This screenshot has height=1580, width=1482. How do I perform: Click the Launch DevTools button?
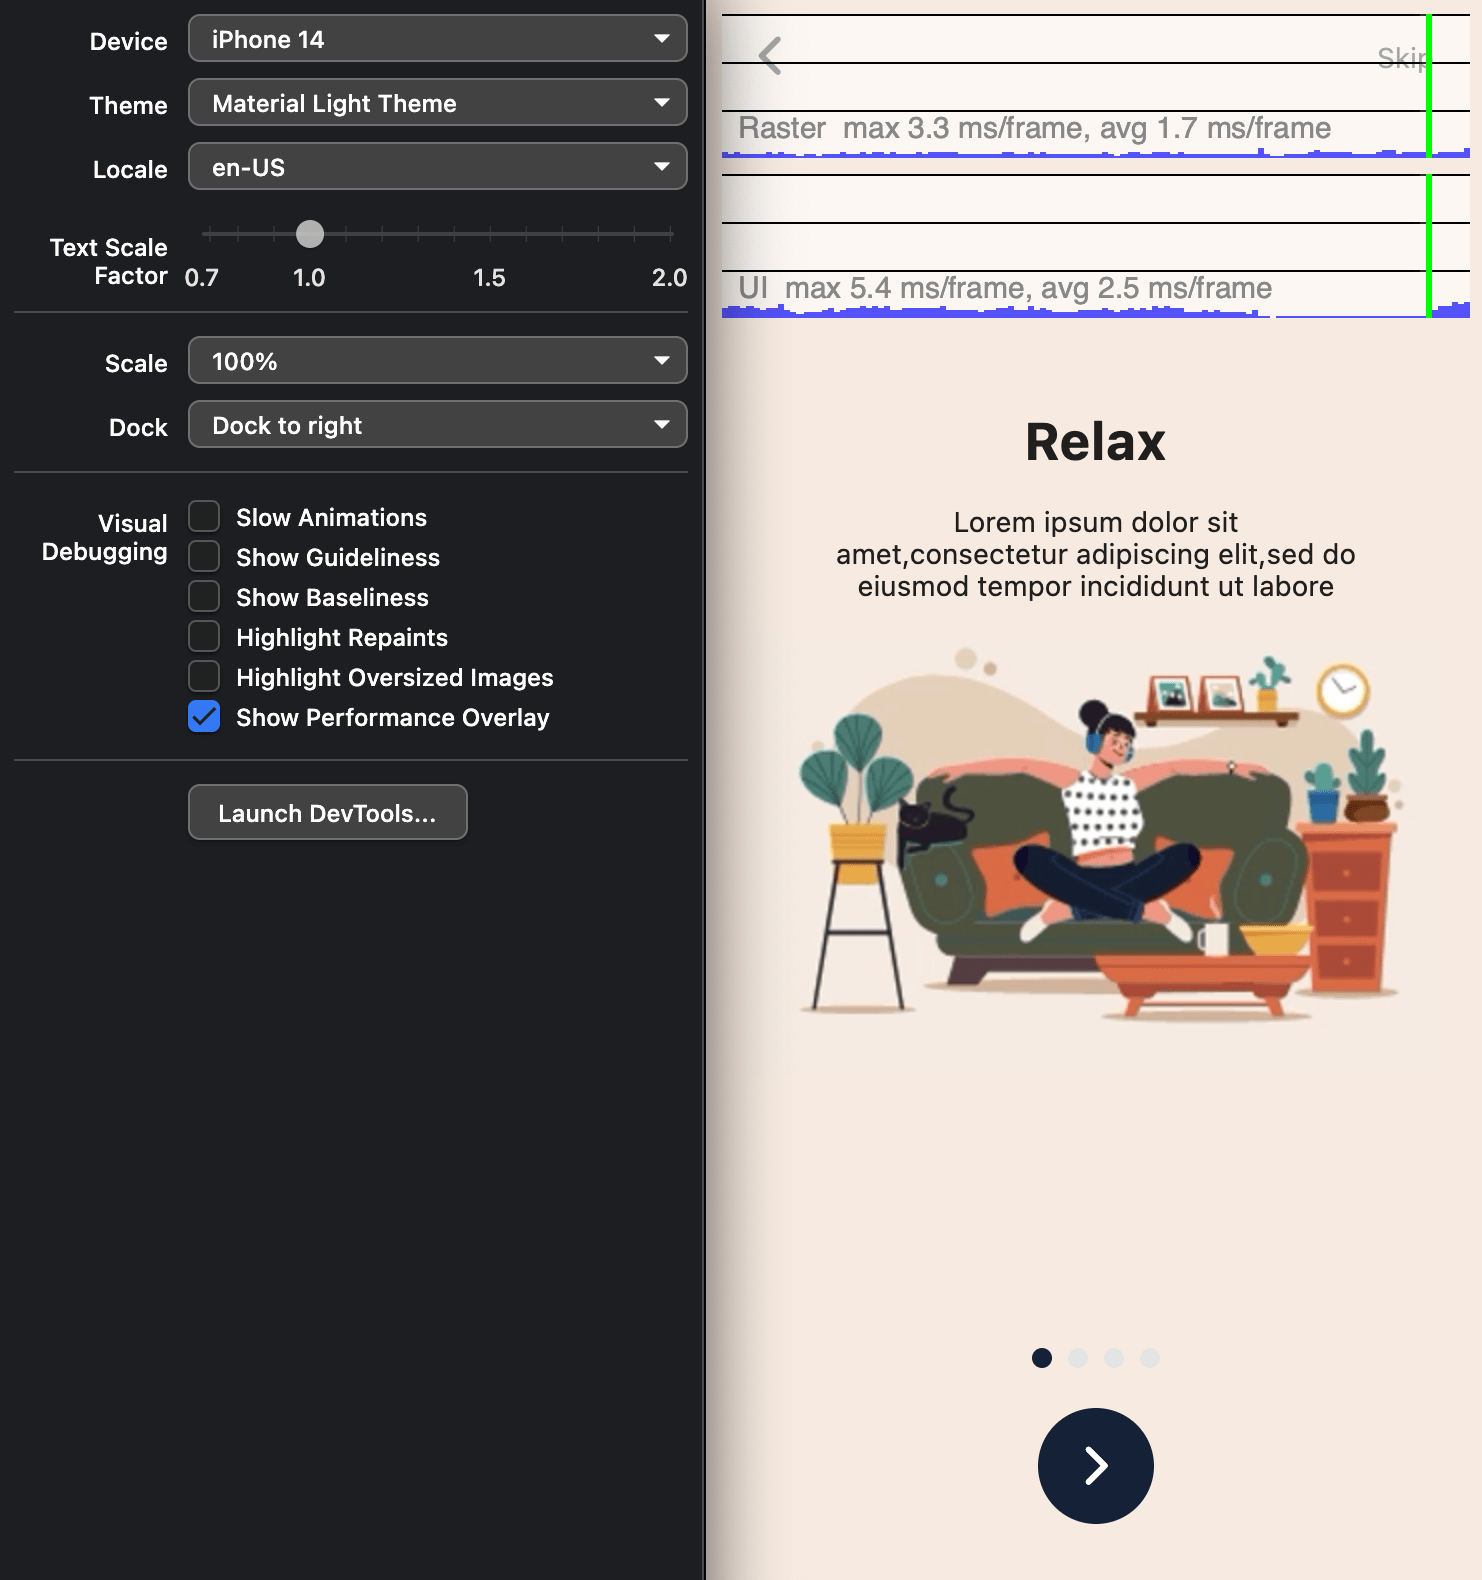[x=327, y=813]
